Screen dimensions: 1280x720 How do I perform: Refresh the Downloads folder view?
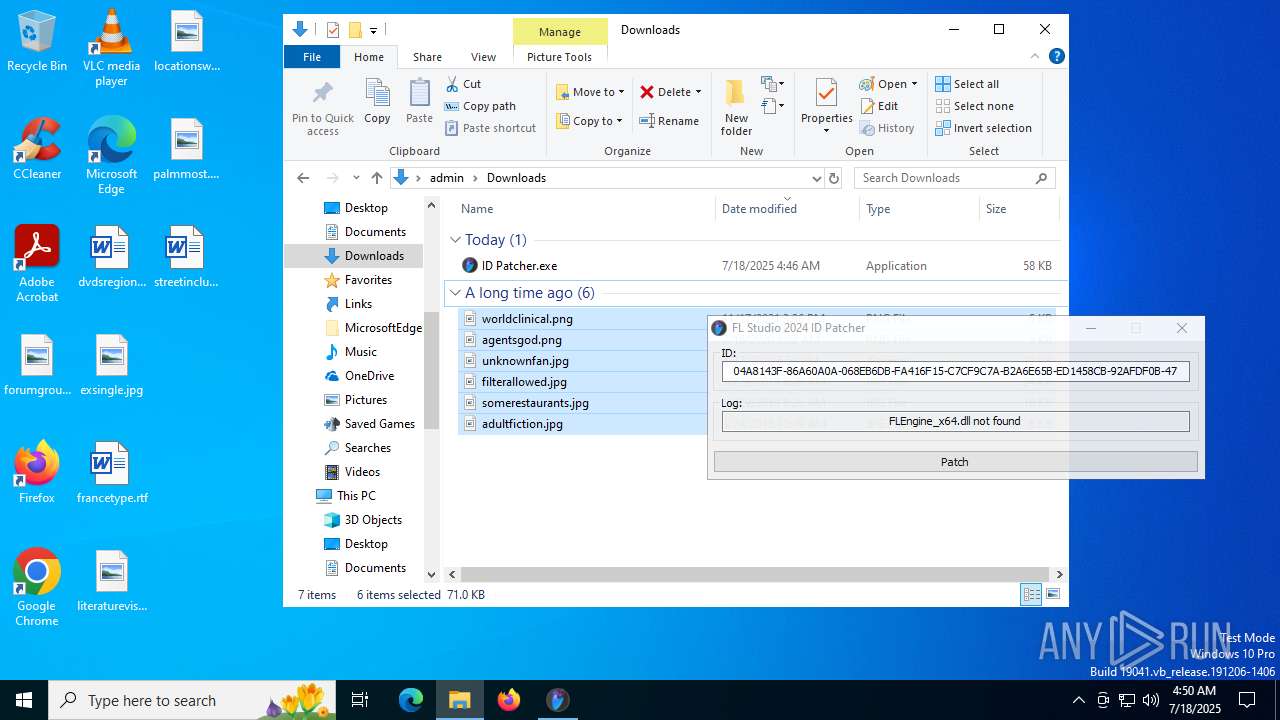click(x=835, y=178)
